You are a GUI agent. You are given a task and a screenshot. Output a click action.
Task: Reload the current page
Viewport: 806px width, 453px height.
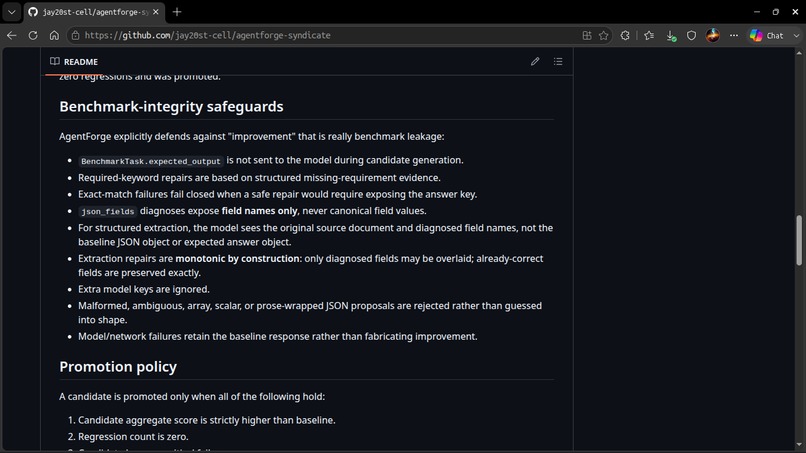(x=33, y=35)
